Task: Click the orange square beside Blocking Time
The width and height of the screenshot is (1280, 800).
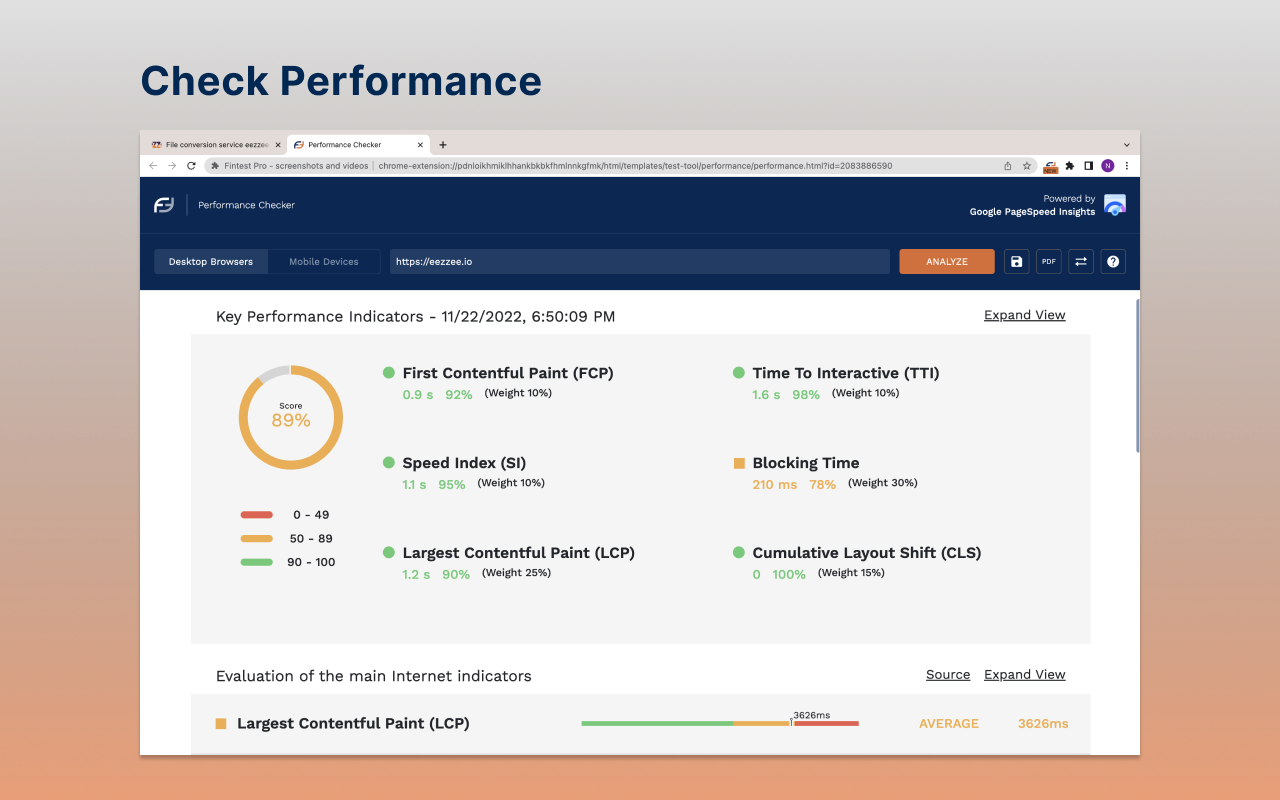Action: (739, 463)
